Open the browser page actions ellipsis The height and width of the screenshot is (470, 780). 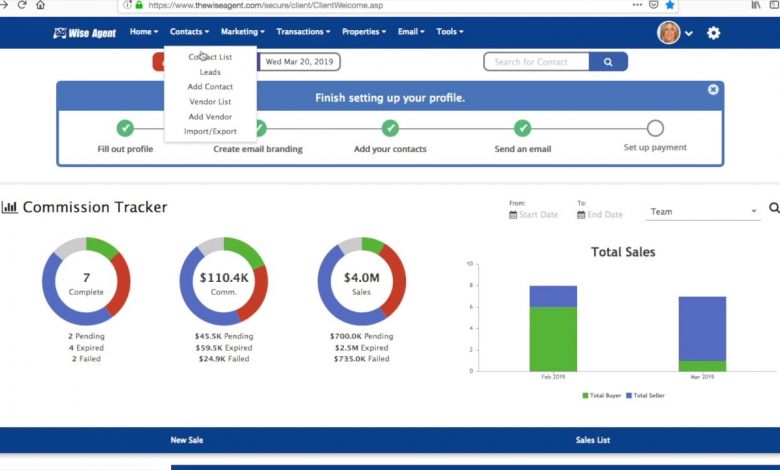(637, 5)
